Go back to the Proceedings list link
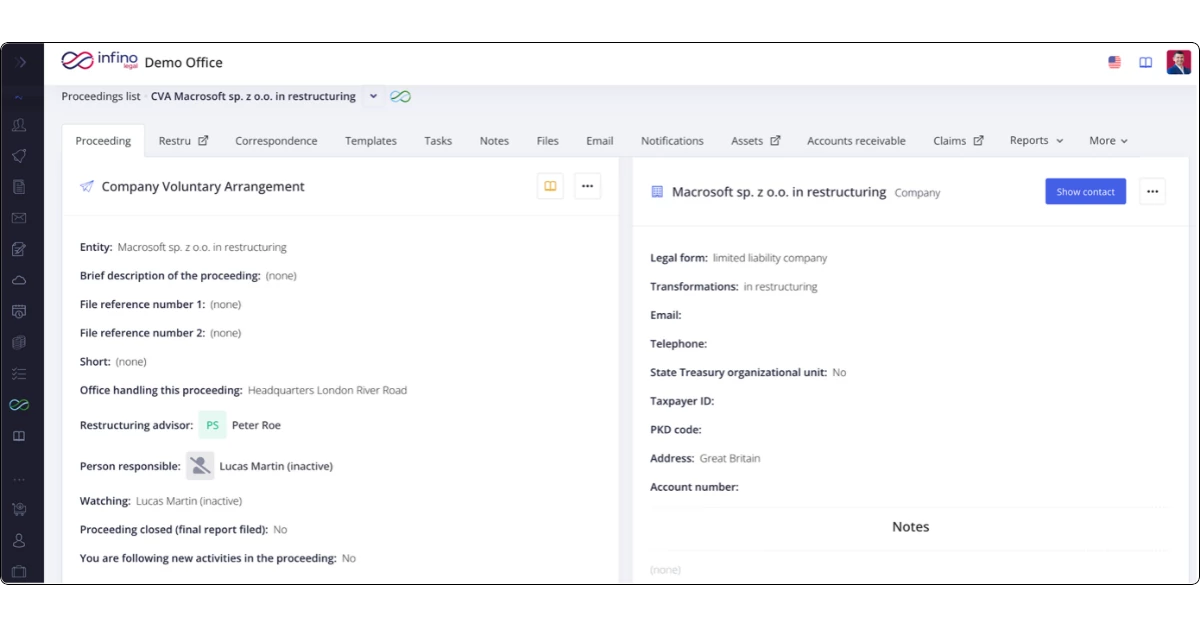The height and width of the screenshot is (627, 1200). point(101,97)
